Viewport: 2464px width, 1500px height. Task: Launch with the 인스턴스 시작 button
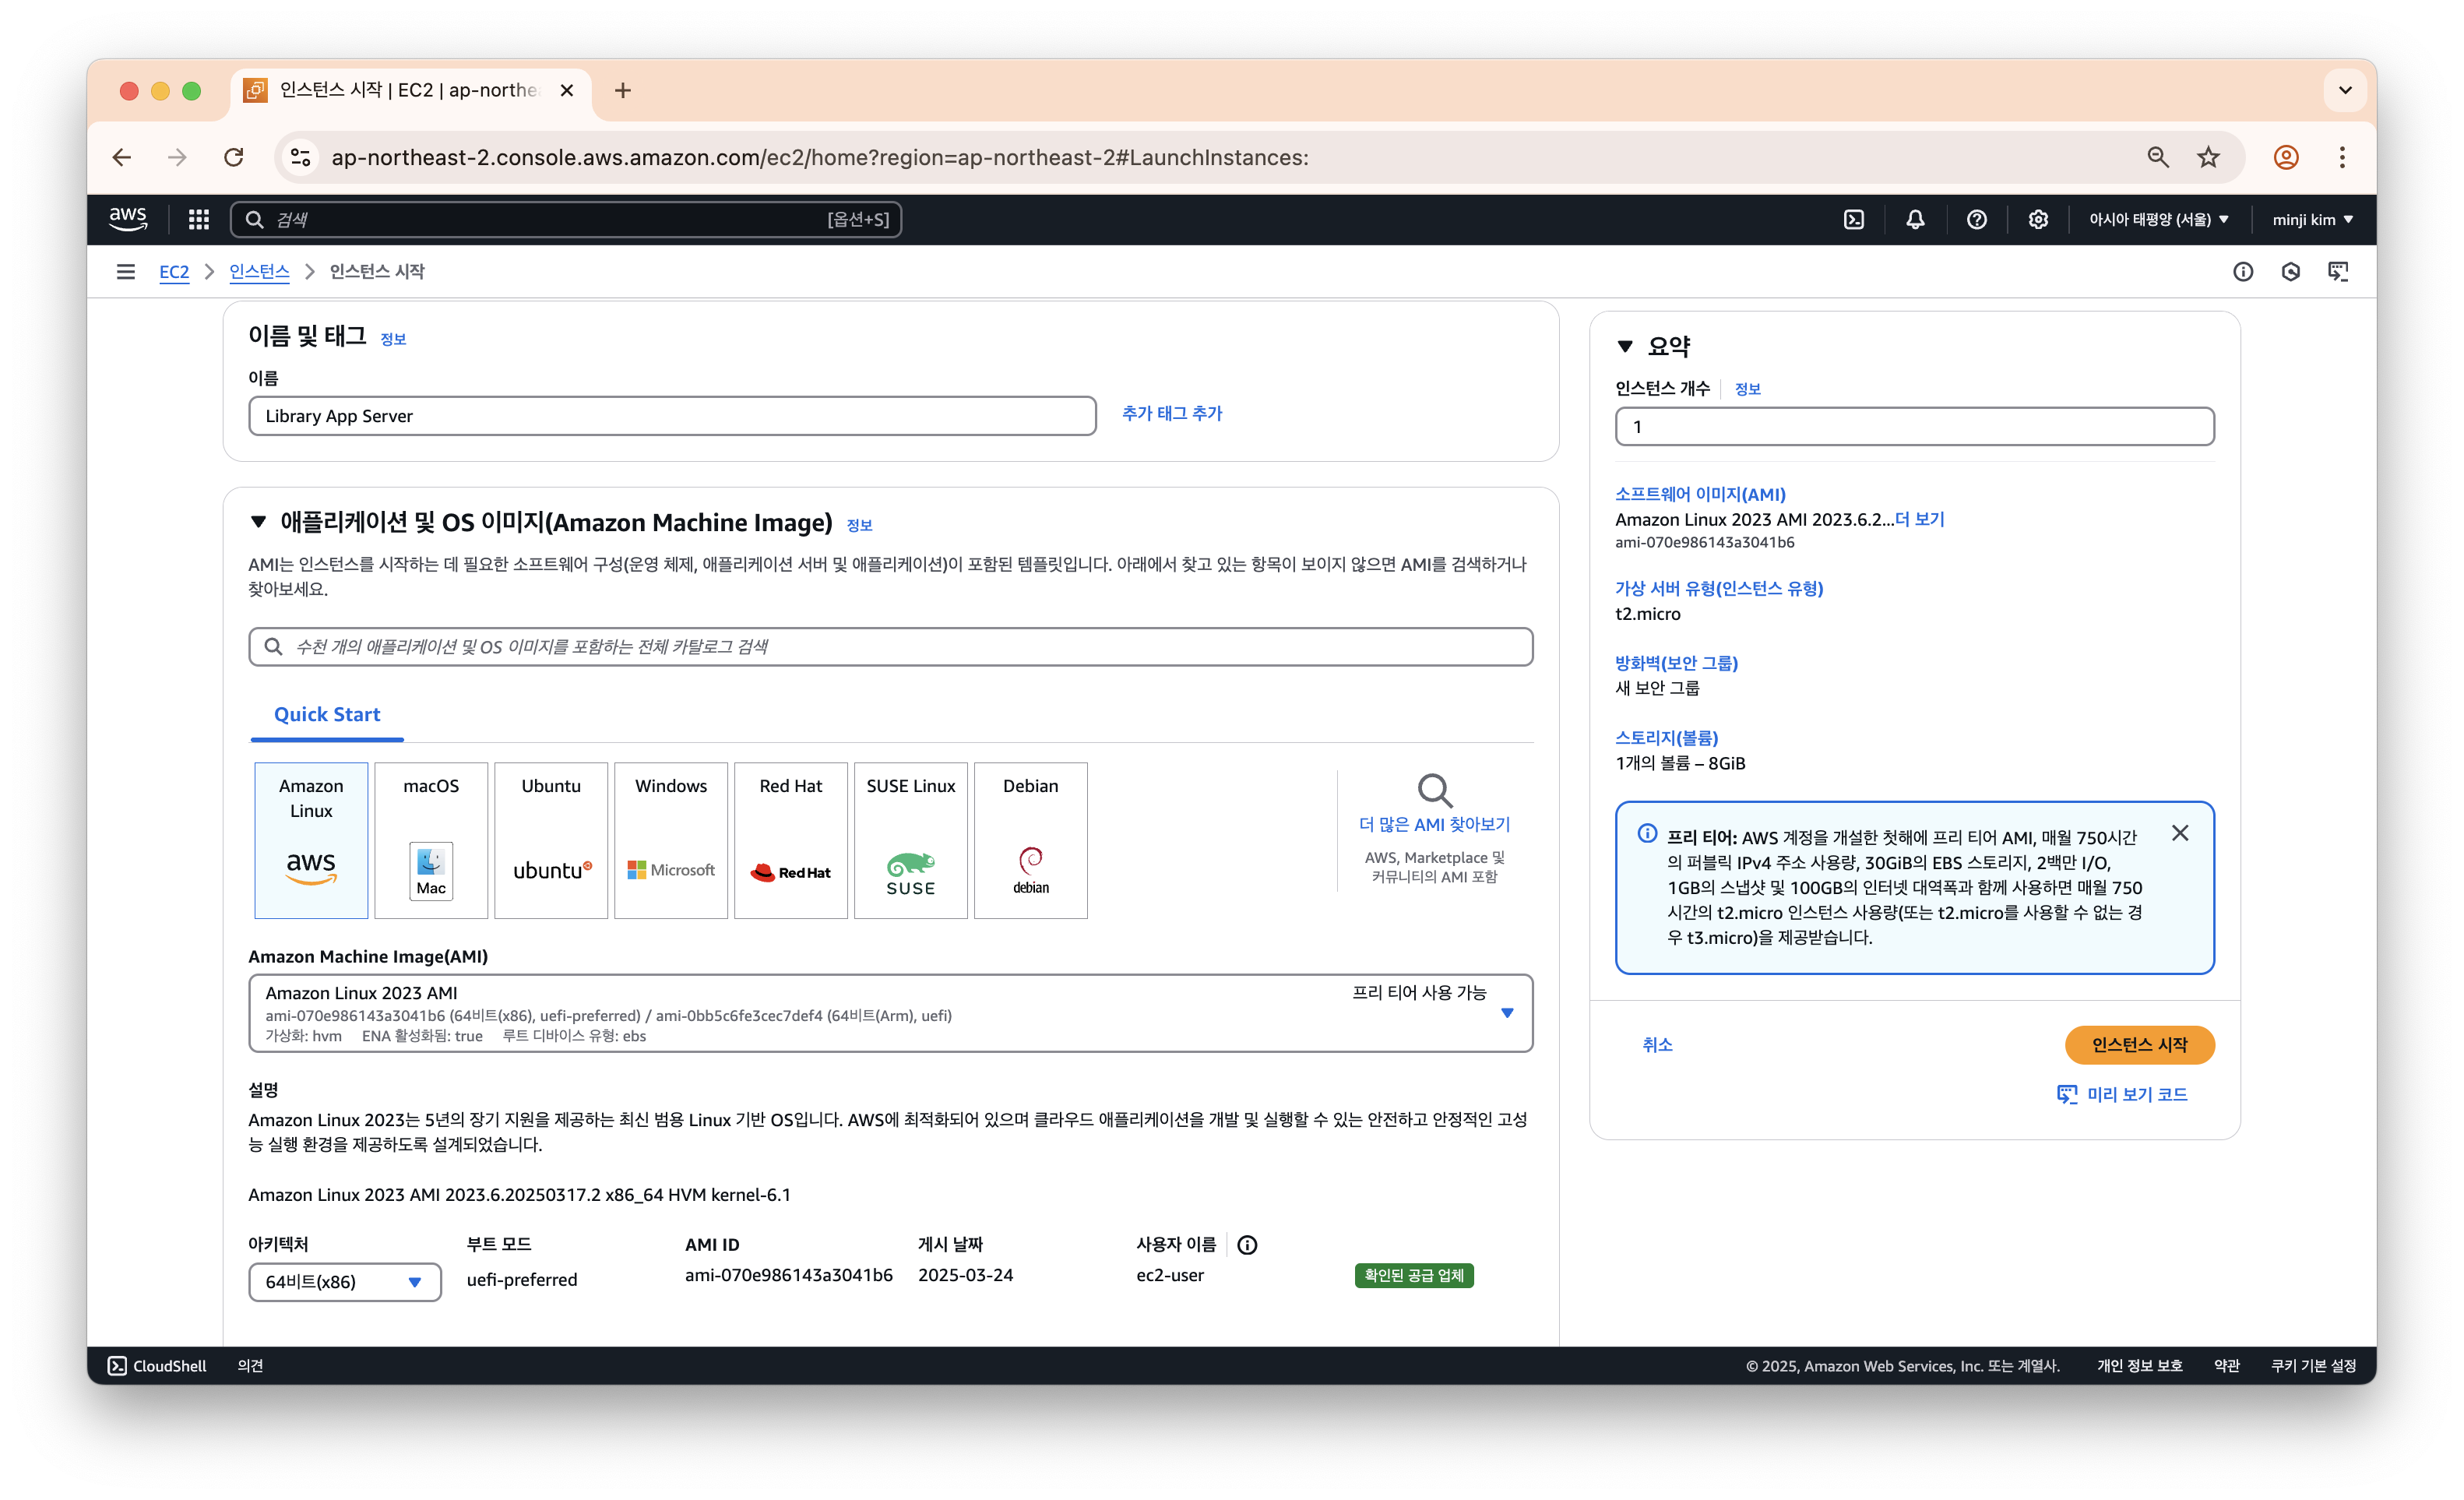(x=2139, y=1045)
